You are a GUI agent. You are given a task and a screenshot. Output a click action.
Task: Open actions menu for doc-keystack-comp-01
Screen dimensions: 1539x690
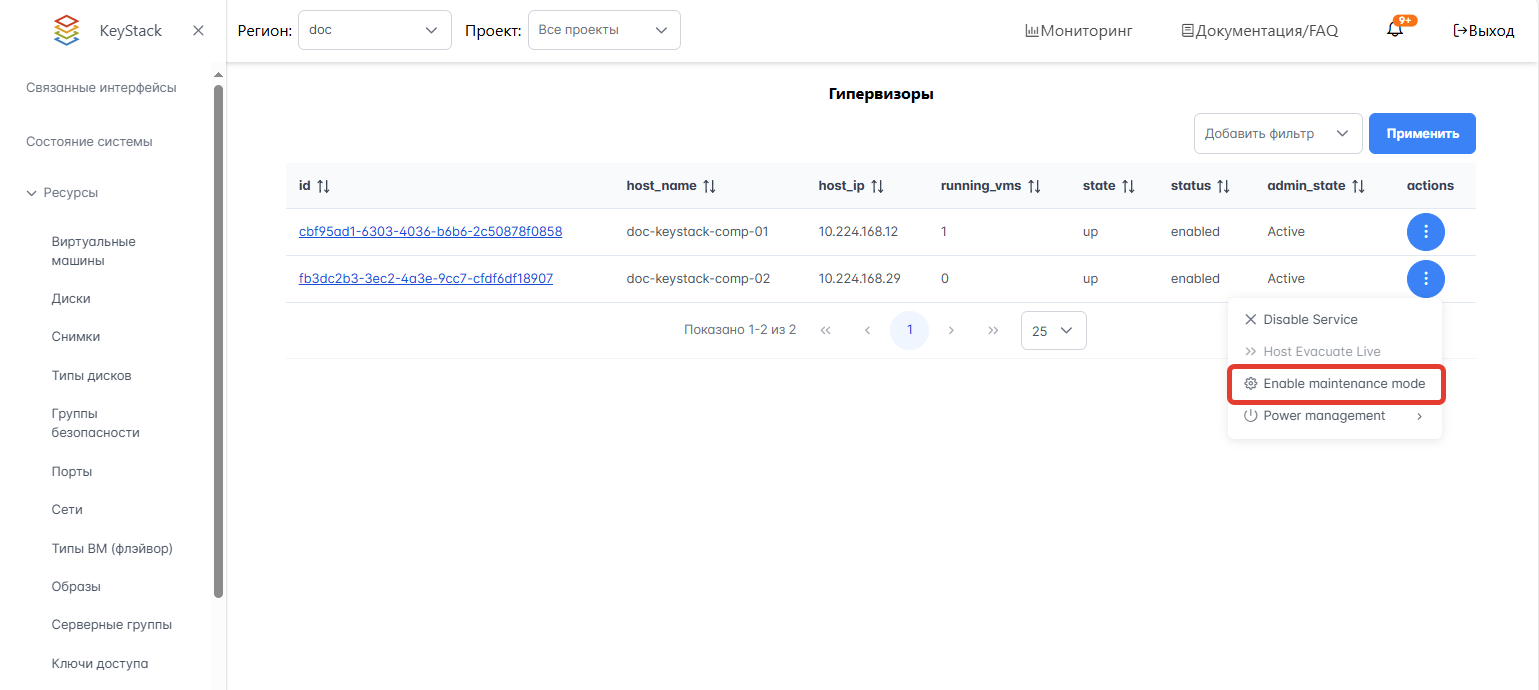pyautogui.click(x=1425, y=232)
